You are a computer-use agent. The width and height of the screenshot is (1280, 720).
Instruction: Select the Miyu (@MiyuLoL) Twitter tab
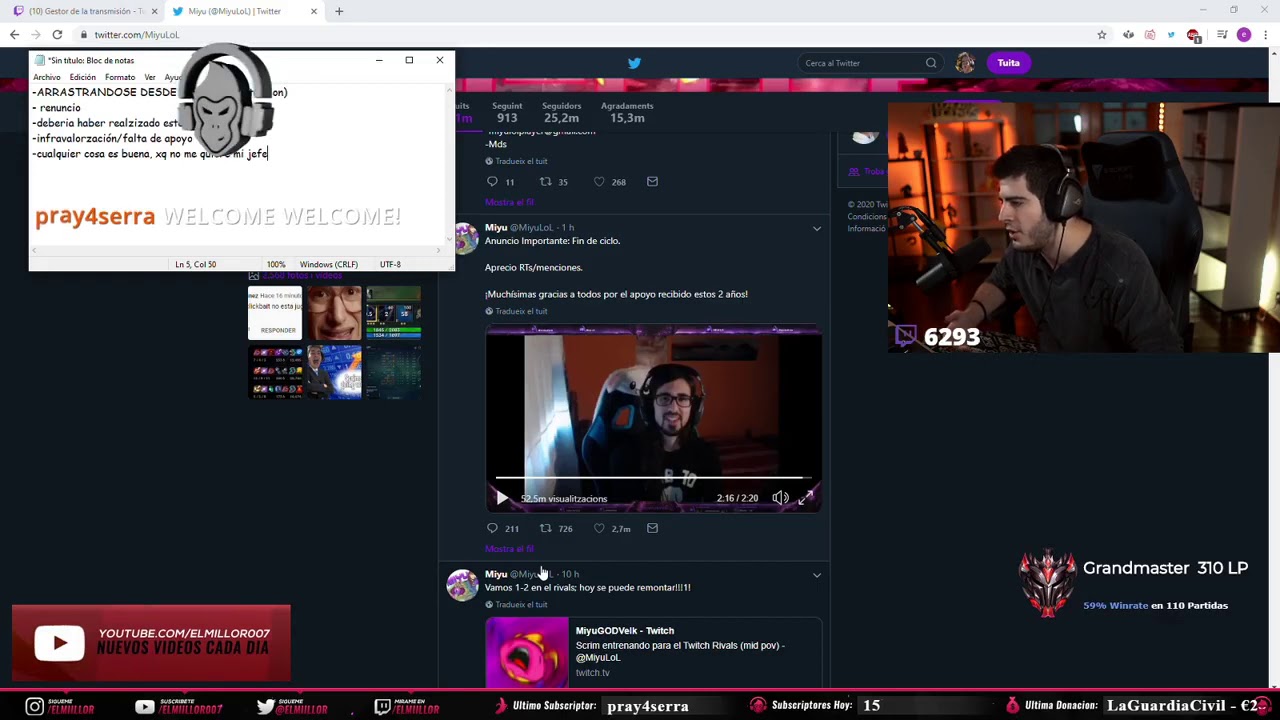pos(244,11)
